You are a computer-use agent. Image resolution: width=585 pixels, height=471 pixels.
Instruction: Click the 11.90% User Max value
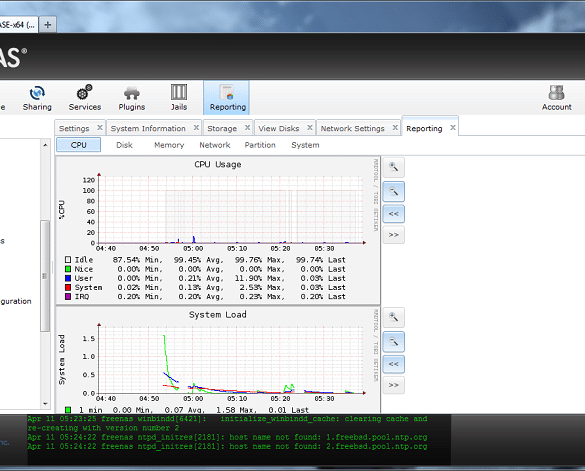248,278
